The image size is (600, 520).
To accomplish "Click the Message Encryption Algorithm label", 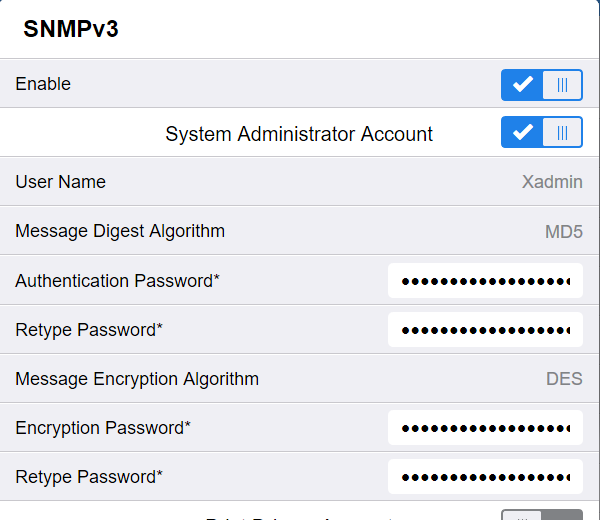I will point(137,379).
